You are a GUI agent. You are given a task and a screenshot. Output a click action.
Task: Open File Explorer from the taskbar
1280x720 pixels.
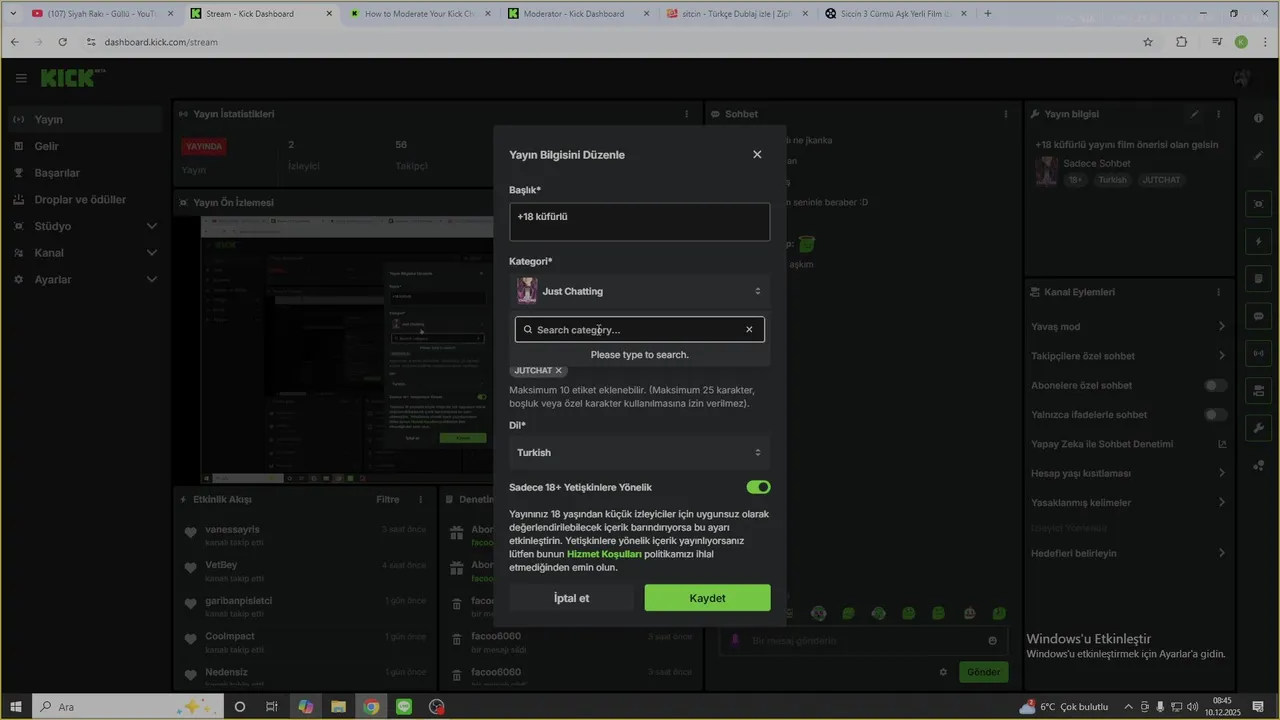pyautogui.click(x=338, y=707)
